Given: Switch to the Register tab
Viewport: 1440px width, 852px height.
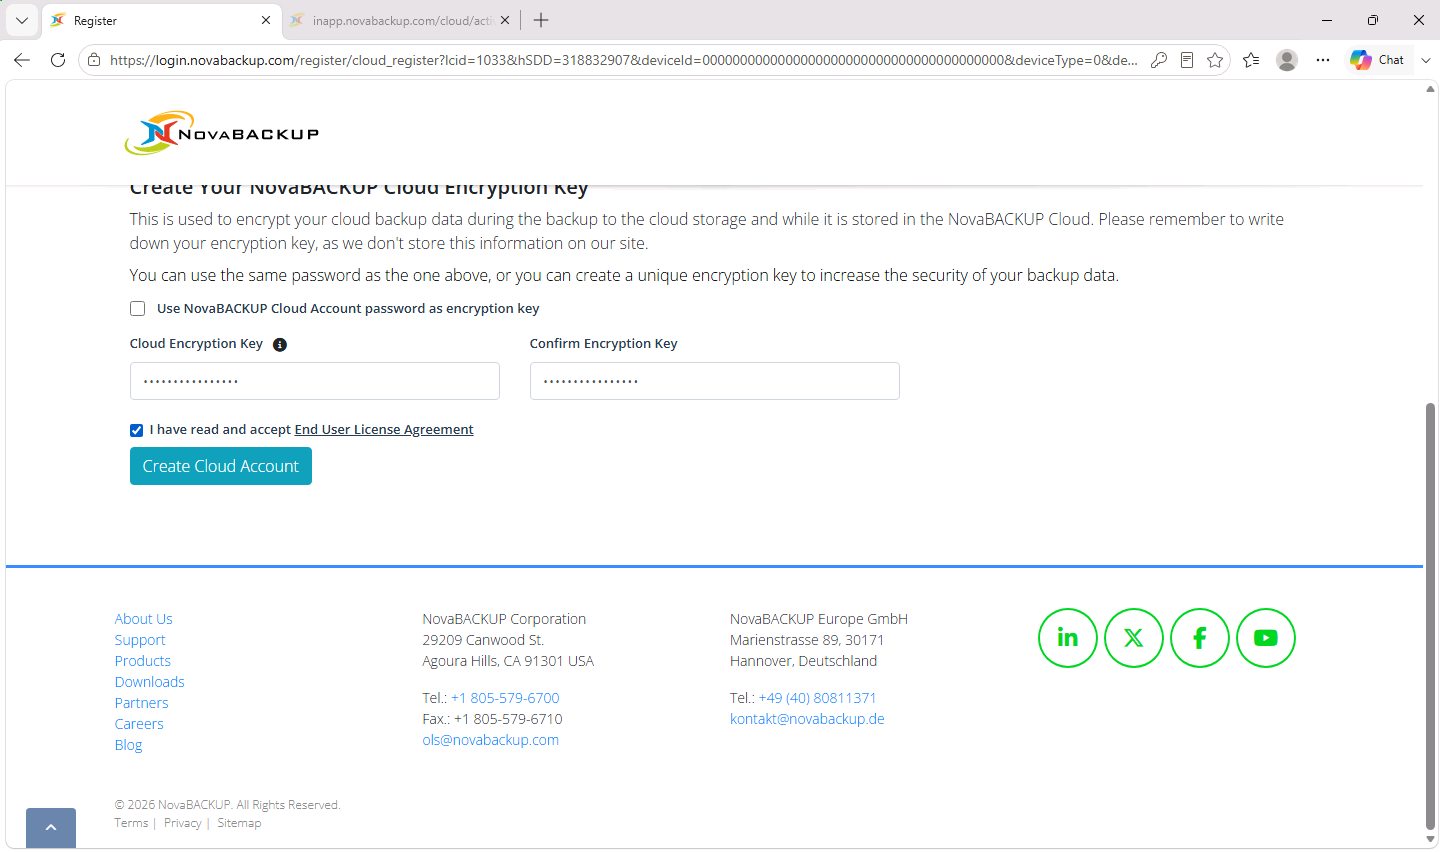Looking at the screenshot, I should point(160,20).
